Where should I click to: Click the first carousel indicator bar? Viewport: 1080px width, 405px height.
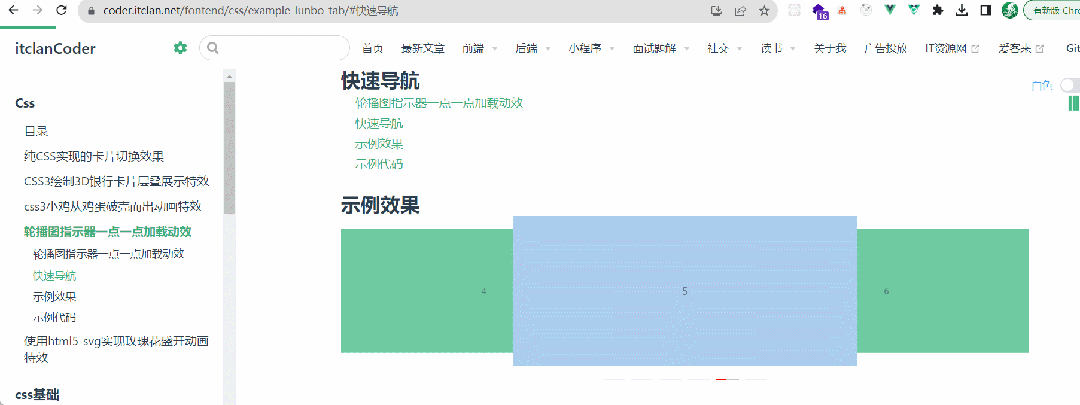tap(614, 380)
